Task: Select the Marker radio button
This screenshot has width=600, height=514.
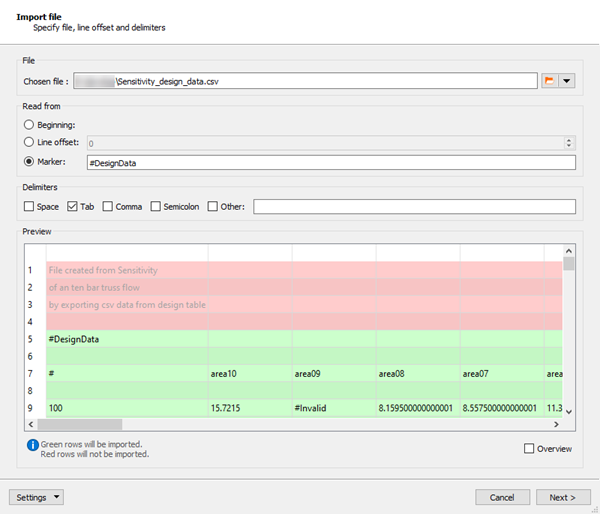Action: [29, 162]
